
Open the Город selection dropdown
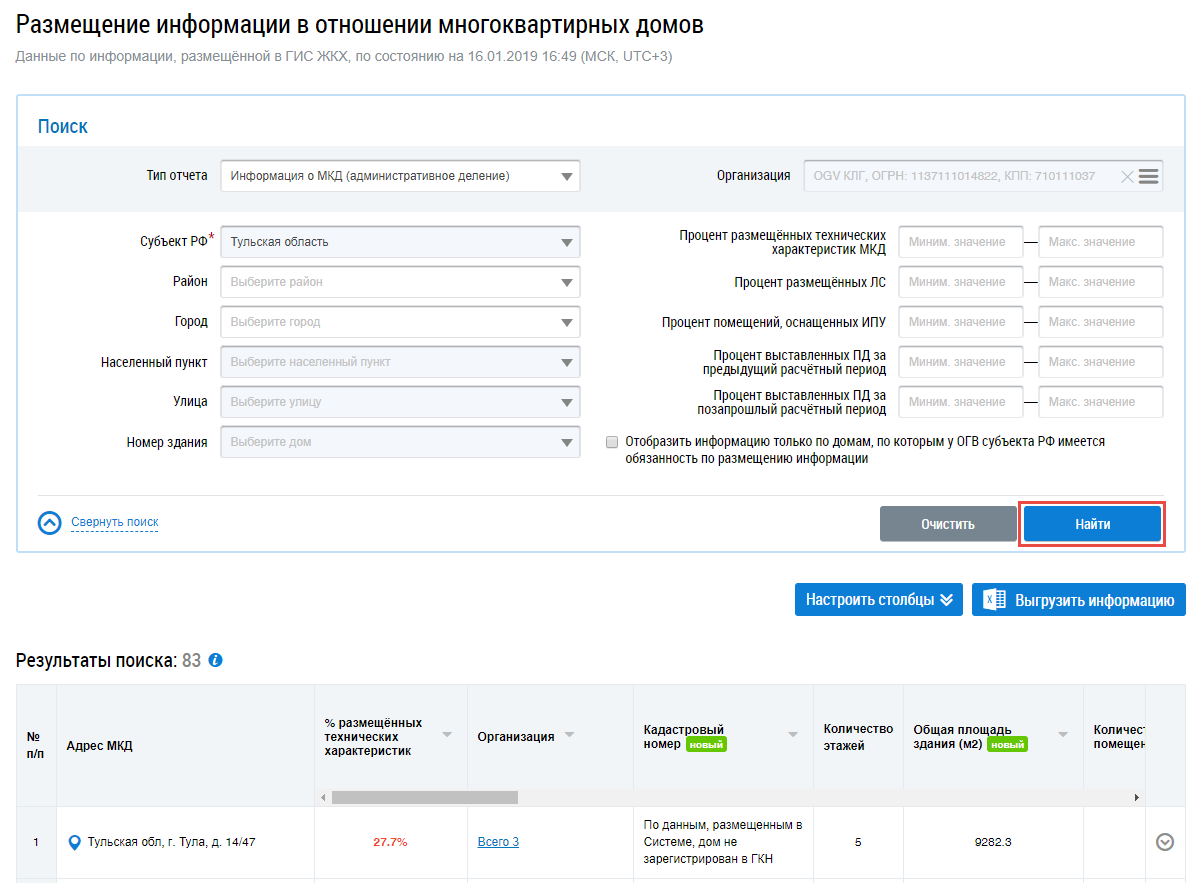click(x=566, y=322)
